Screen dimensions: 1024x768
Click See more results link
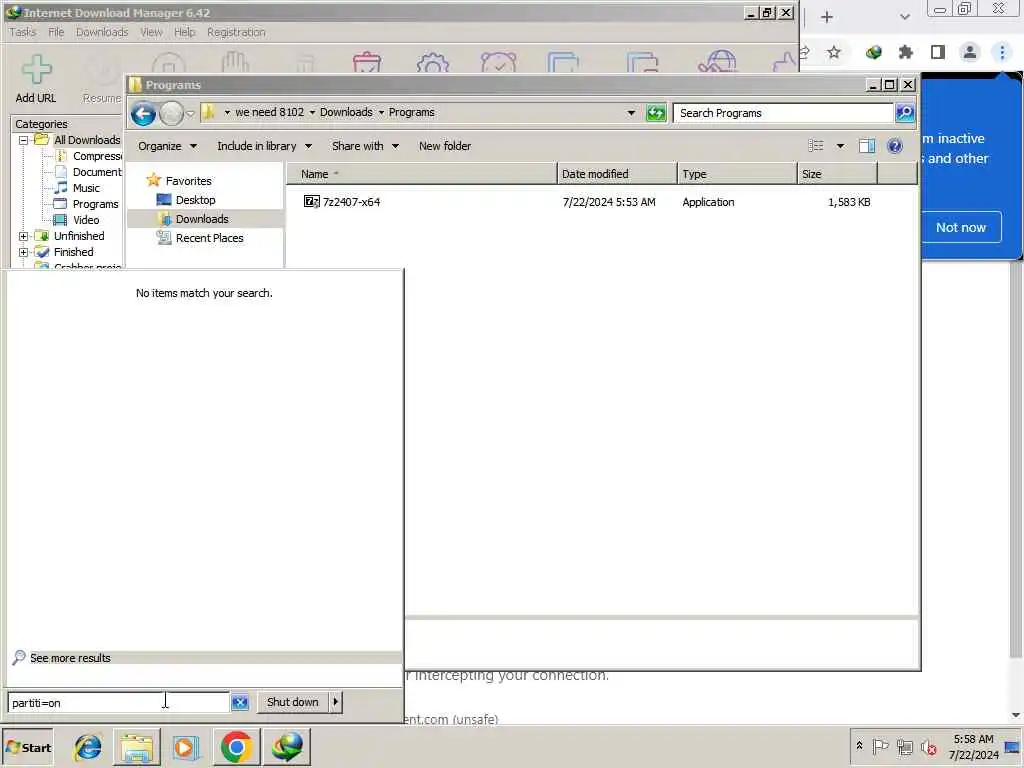70,658
